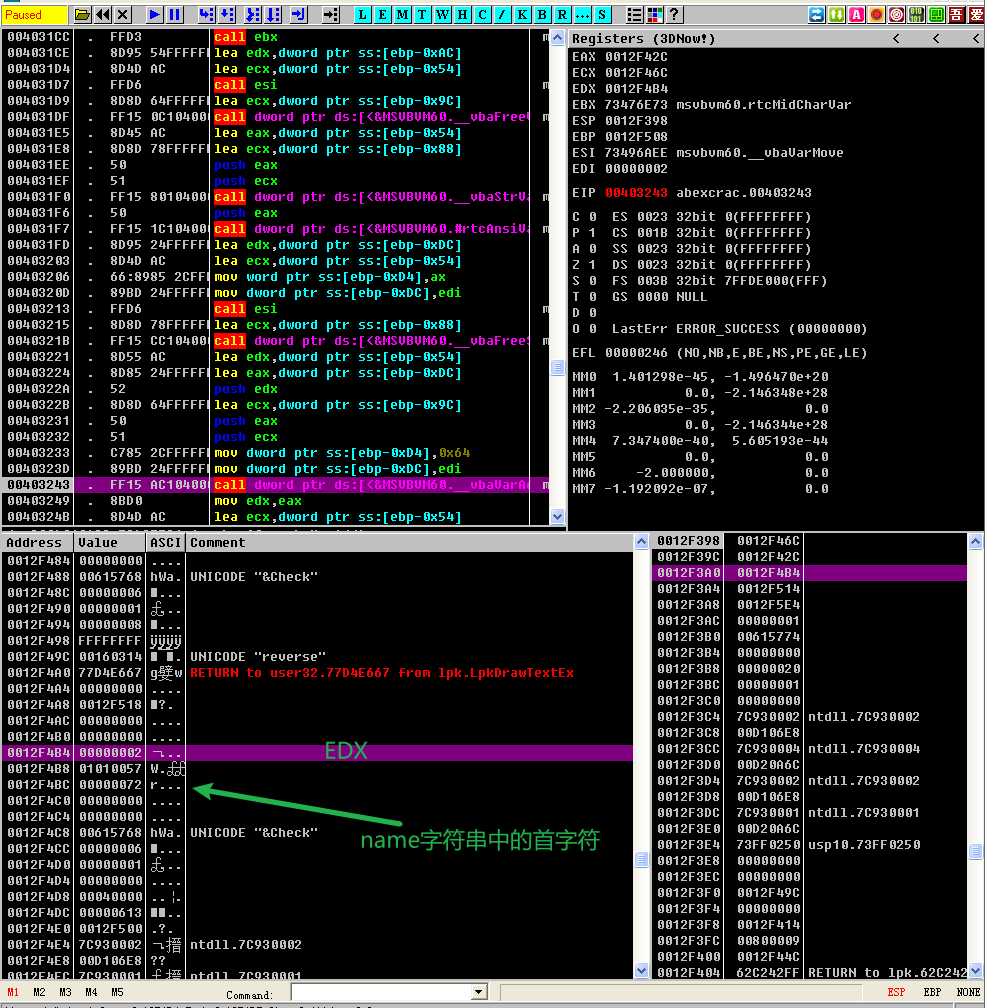Open the Run trace window (... button)
The width and height of the screenshot is (985, 1008).
[582, 14]
